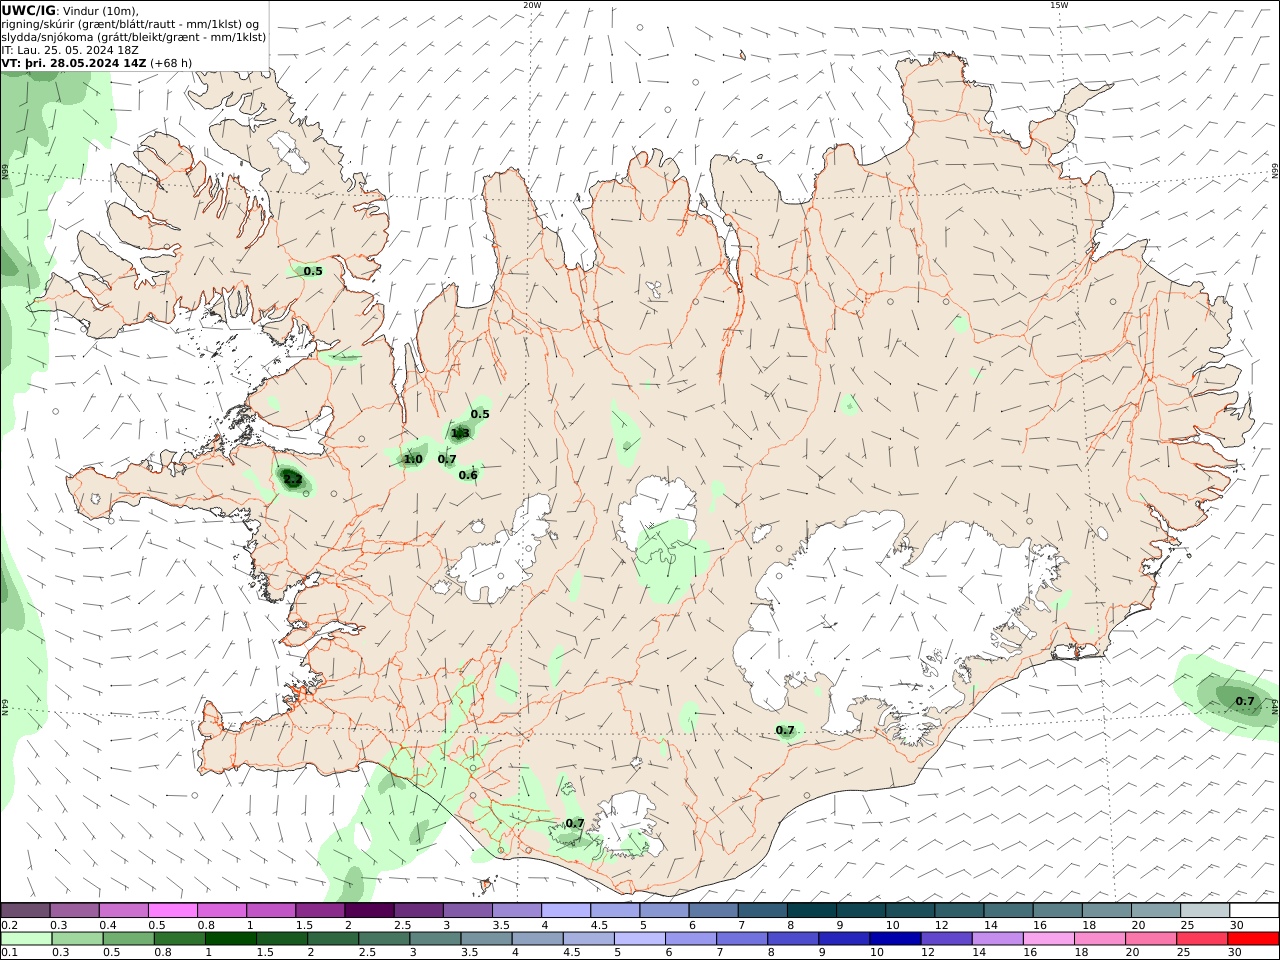Screen dimensions: 1280x960
Task: Click the "1.3" precipitation value on the map
Action: (460, 433)
